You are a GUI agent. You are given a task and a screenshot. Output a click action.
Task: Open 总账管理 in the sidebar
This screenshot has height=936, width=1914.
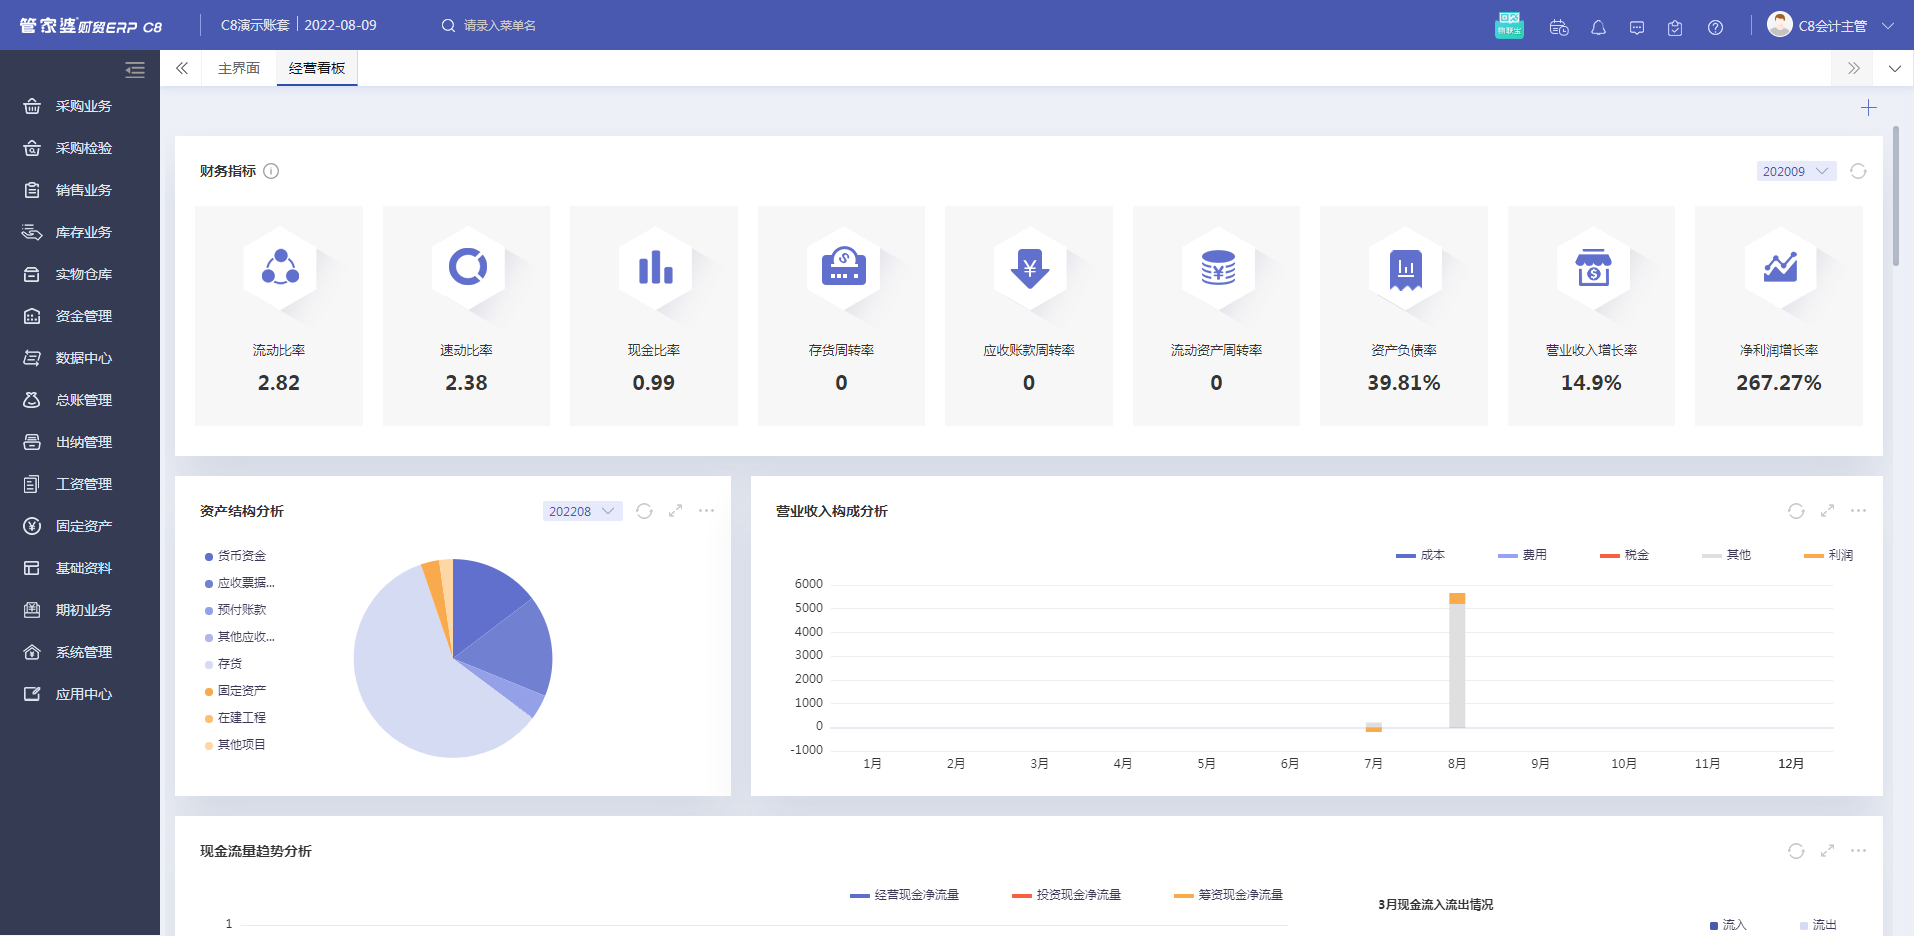coord(83,400)
